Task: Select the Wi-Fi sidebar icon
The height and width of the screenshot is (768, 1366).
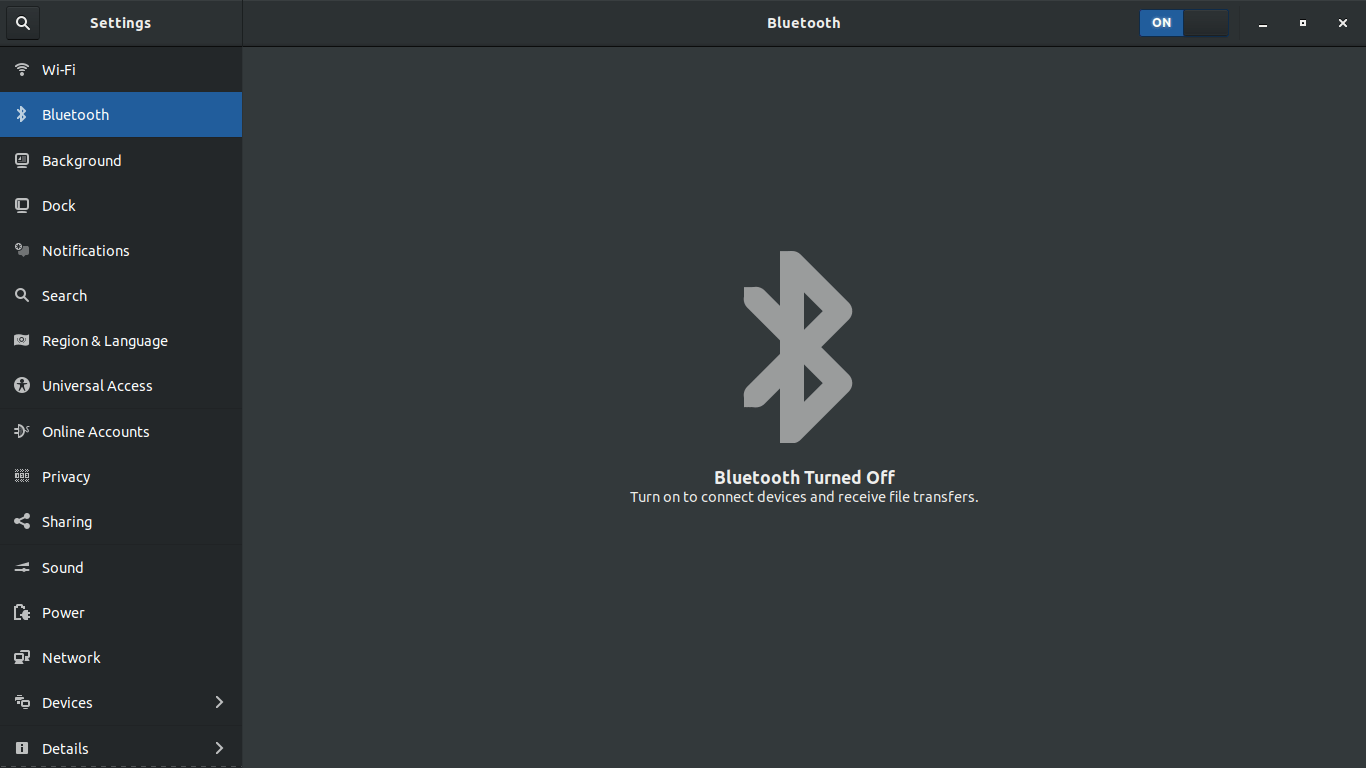Action: click(x=21, y=69)
